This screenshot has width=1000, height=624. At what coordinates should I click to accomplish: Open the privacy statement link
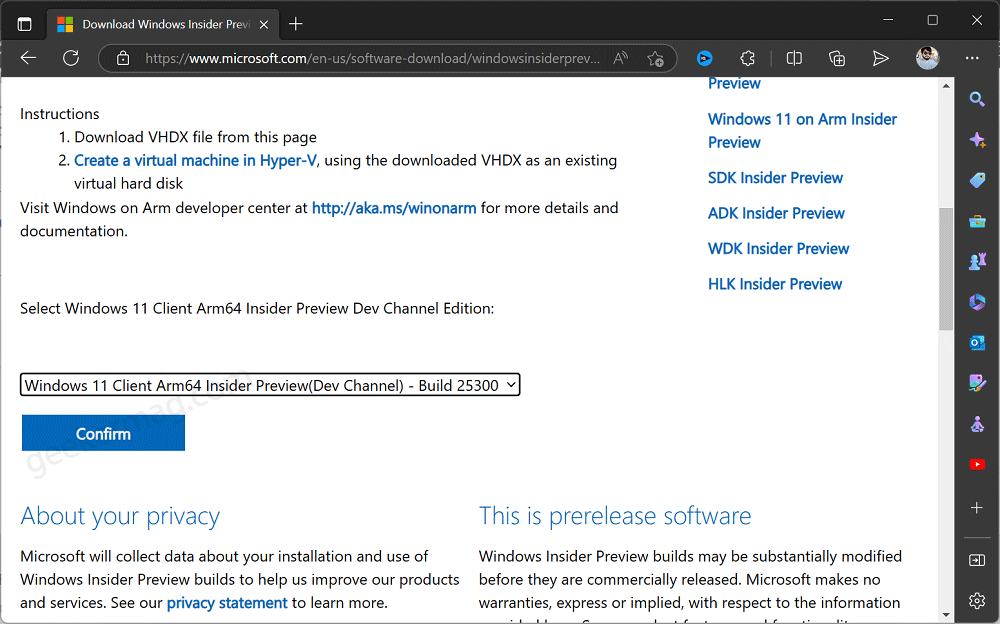227,603
